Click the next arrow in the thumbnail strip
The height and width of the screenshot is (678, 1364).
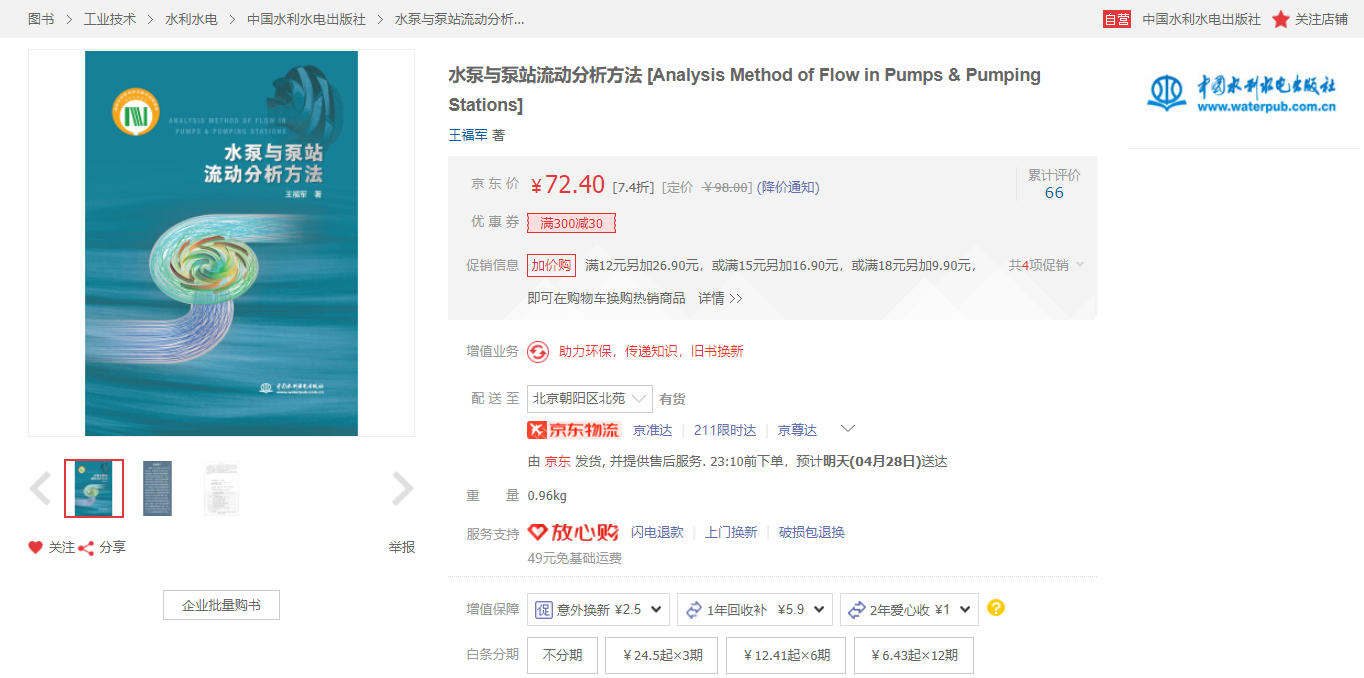point(402,488)
